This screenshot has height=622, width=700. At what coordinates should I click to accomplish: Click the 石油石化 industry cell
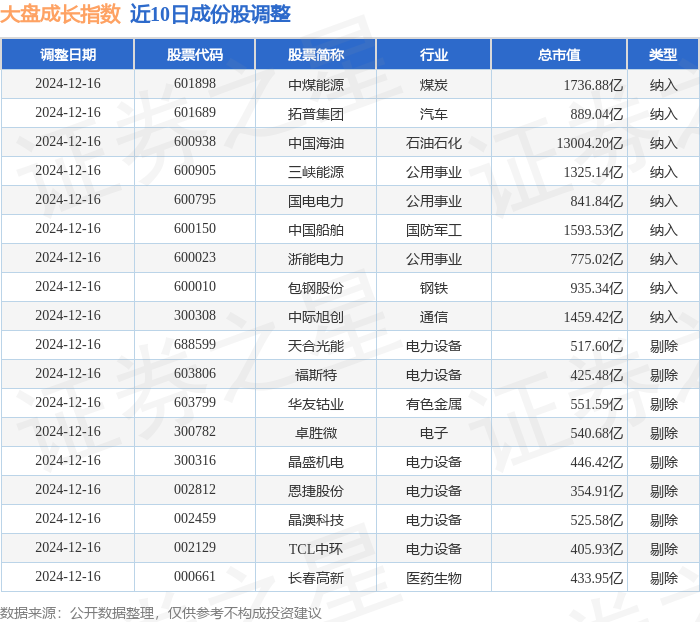point(433,143)
